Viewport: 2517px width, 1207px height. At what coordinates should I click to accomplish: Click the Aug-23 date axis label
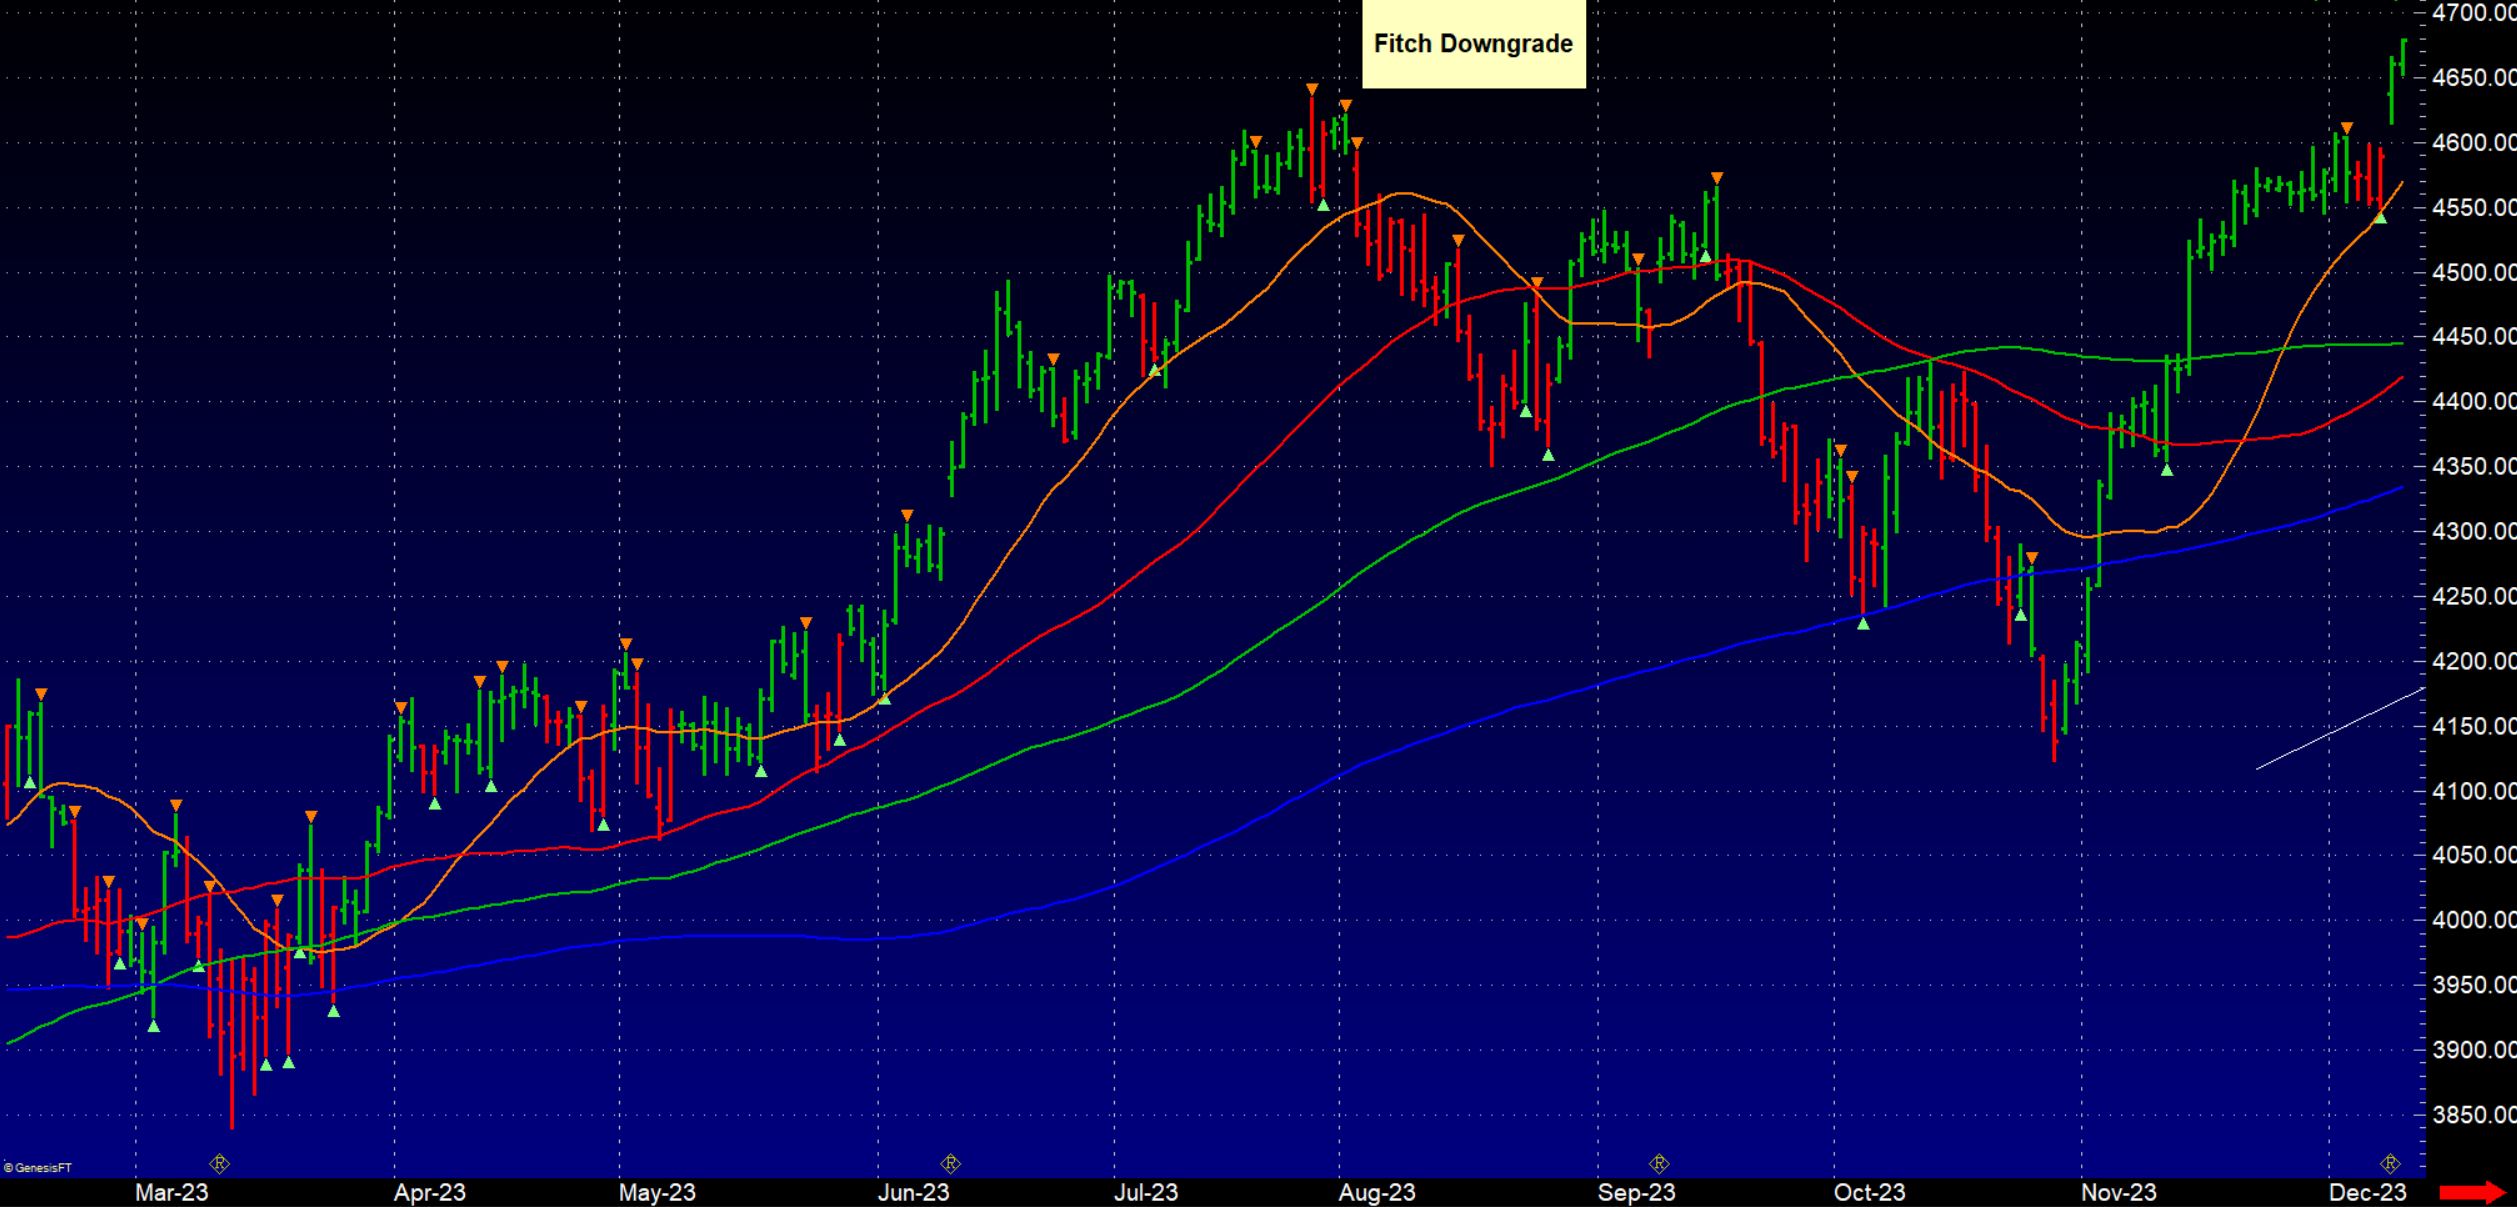coord(1376,1192)
